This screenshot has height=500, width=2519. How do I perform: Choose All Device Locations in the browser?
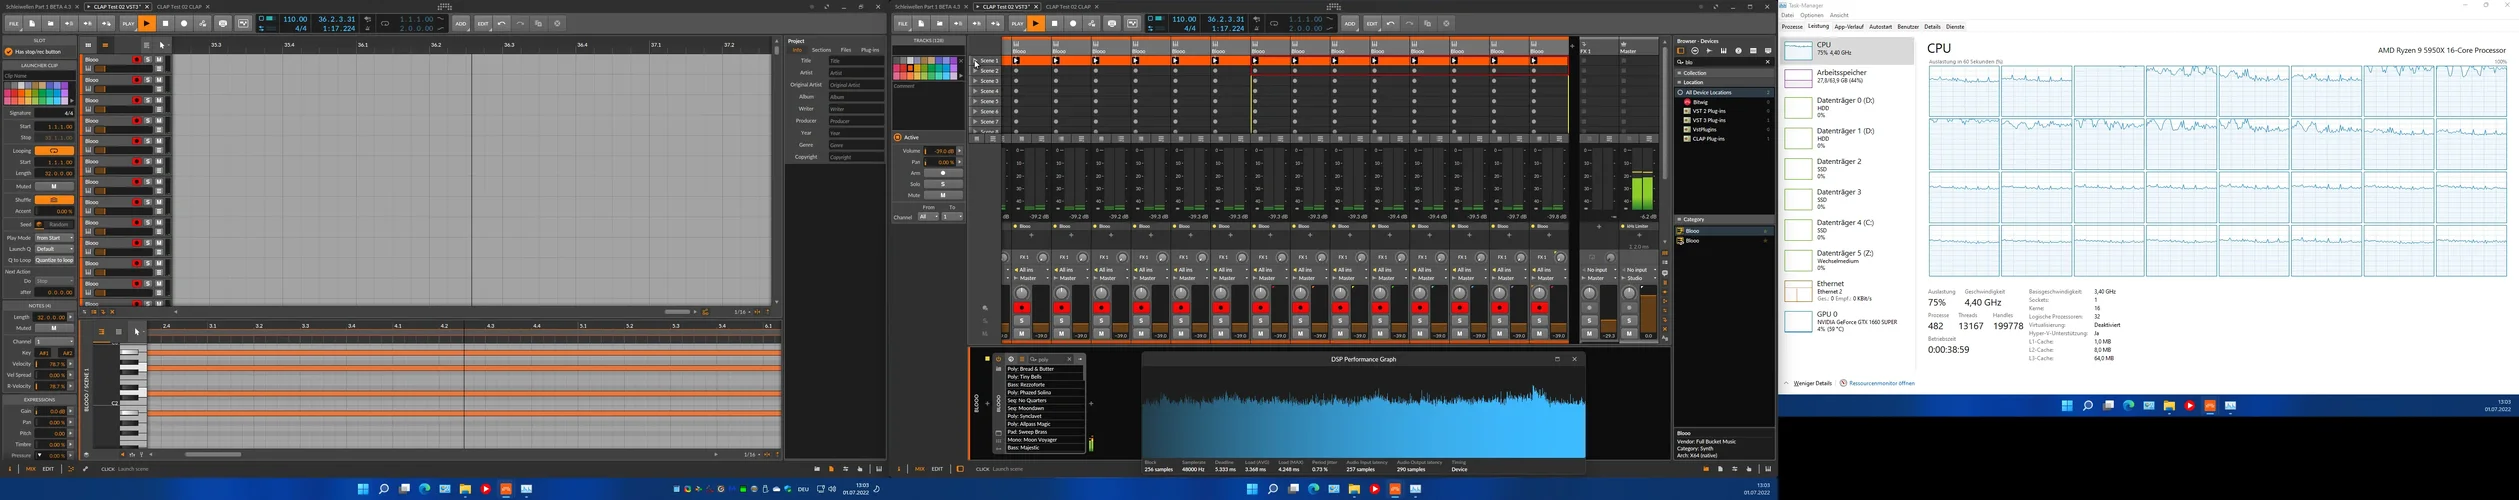point(1725,92)
